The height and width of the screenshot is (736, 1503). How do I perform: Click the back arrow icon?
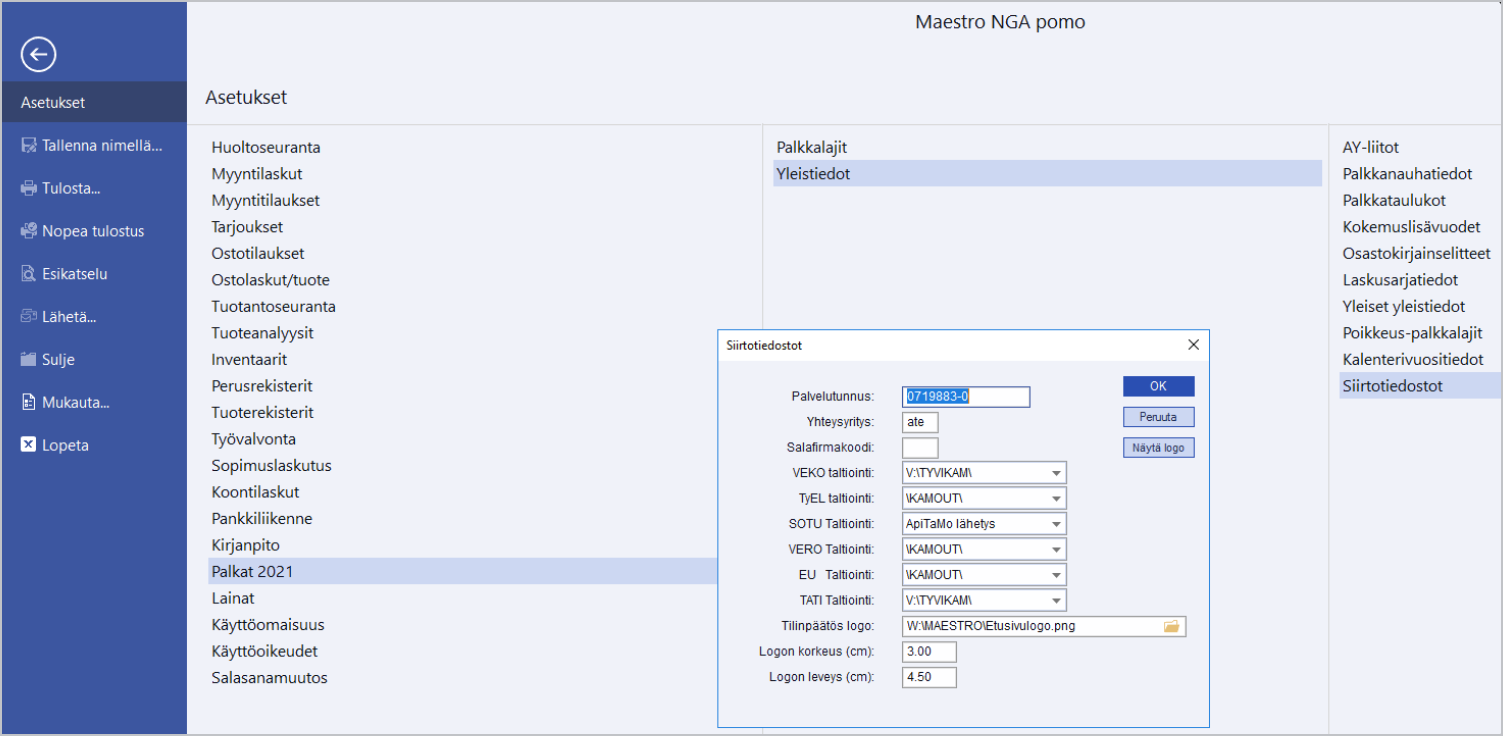point(38,55)
